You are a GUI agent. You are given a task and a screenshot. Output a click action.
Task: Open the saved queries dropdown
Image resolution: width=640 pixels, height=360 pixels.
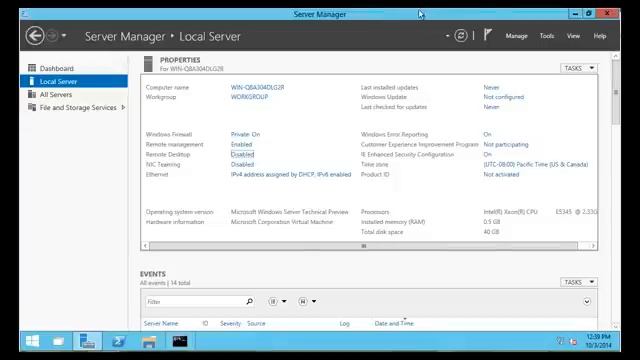[x=307, y=301]
